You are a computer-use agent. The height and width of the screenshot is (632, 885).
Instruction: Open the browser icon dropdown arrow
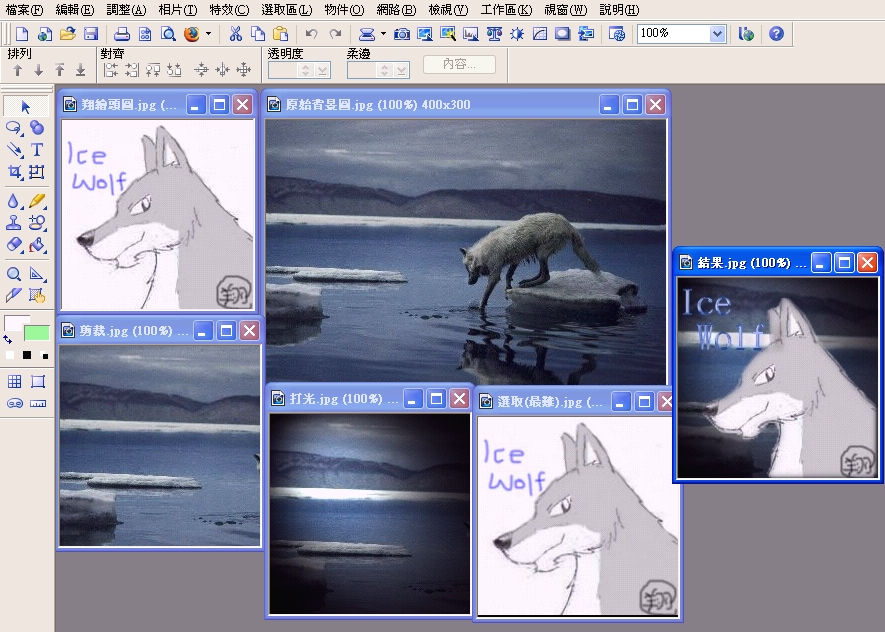tap(208, 33)
